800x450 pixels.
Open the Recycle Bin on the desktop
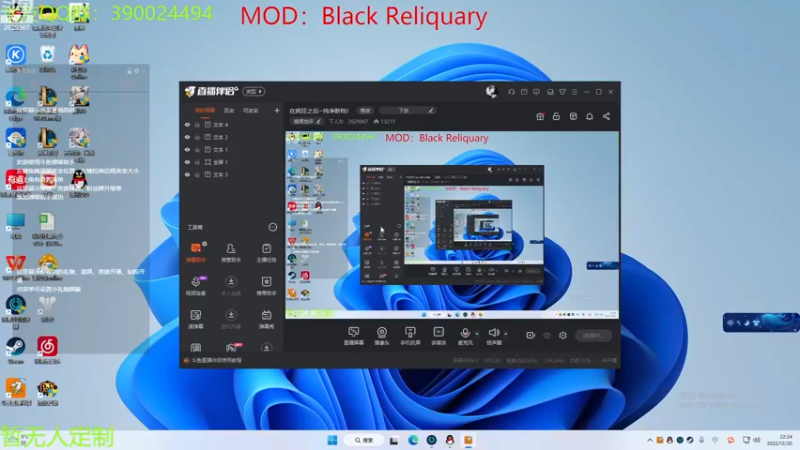pyautogui.click(x=47, y=58)
